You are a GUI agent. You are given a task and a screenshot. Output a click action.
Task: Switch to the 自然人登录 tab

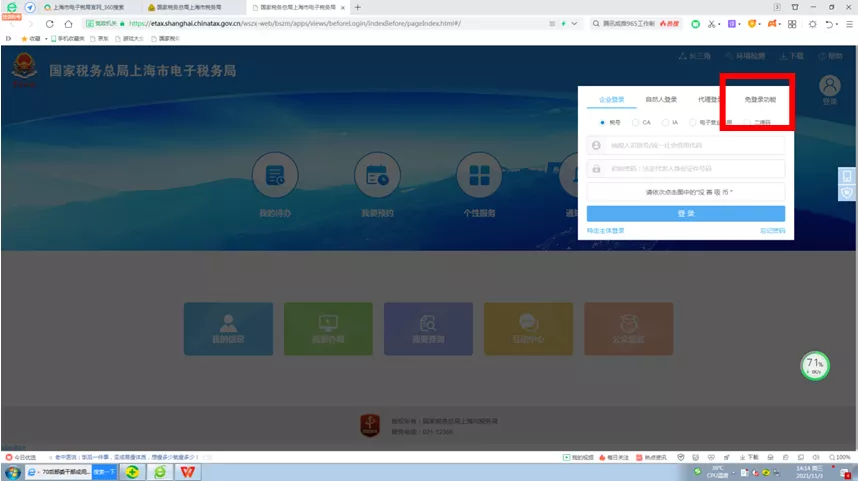coord(661,100)
